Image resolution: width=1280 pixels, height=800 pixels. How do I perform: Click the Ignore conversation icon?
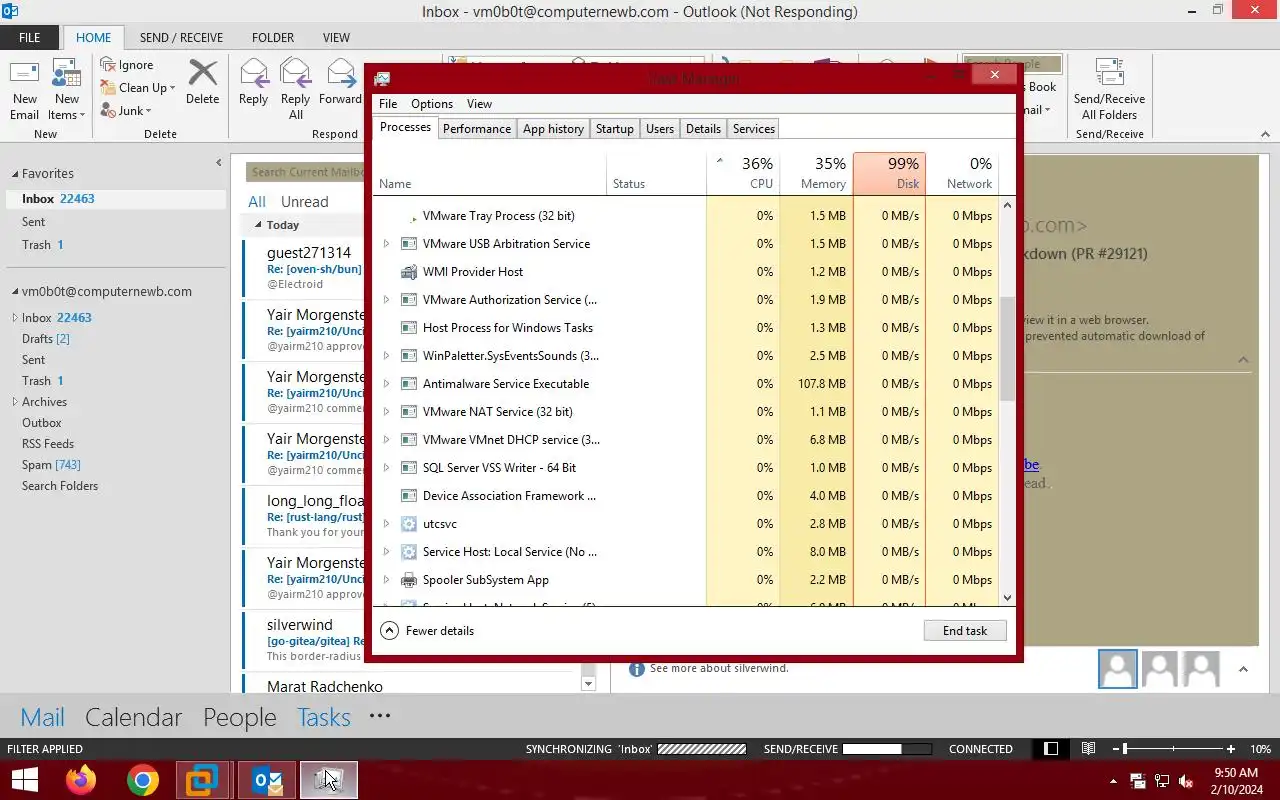pyautogui.click(x=108, y=65)
